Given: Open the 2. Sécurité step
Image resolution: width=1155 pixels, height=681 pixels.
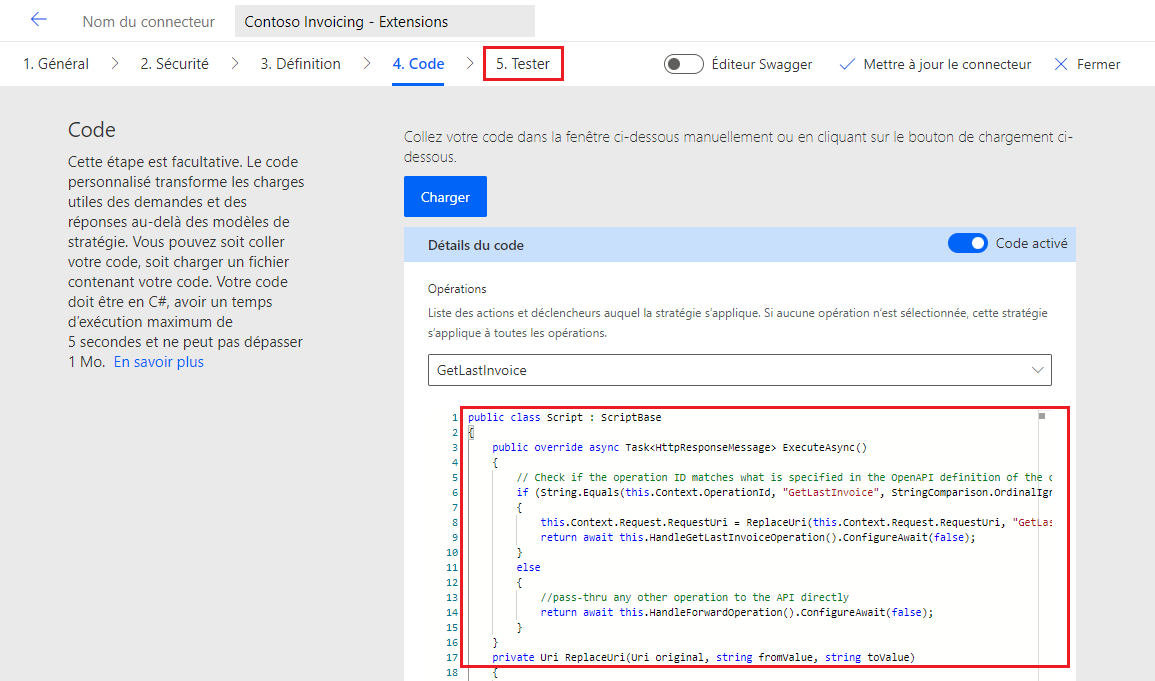Looking at the screenshot, I should pyautogui.click(x=174, y=64).
